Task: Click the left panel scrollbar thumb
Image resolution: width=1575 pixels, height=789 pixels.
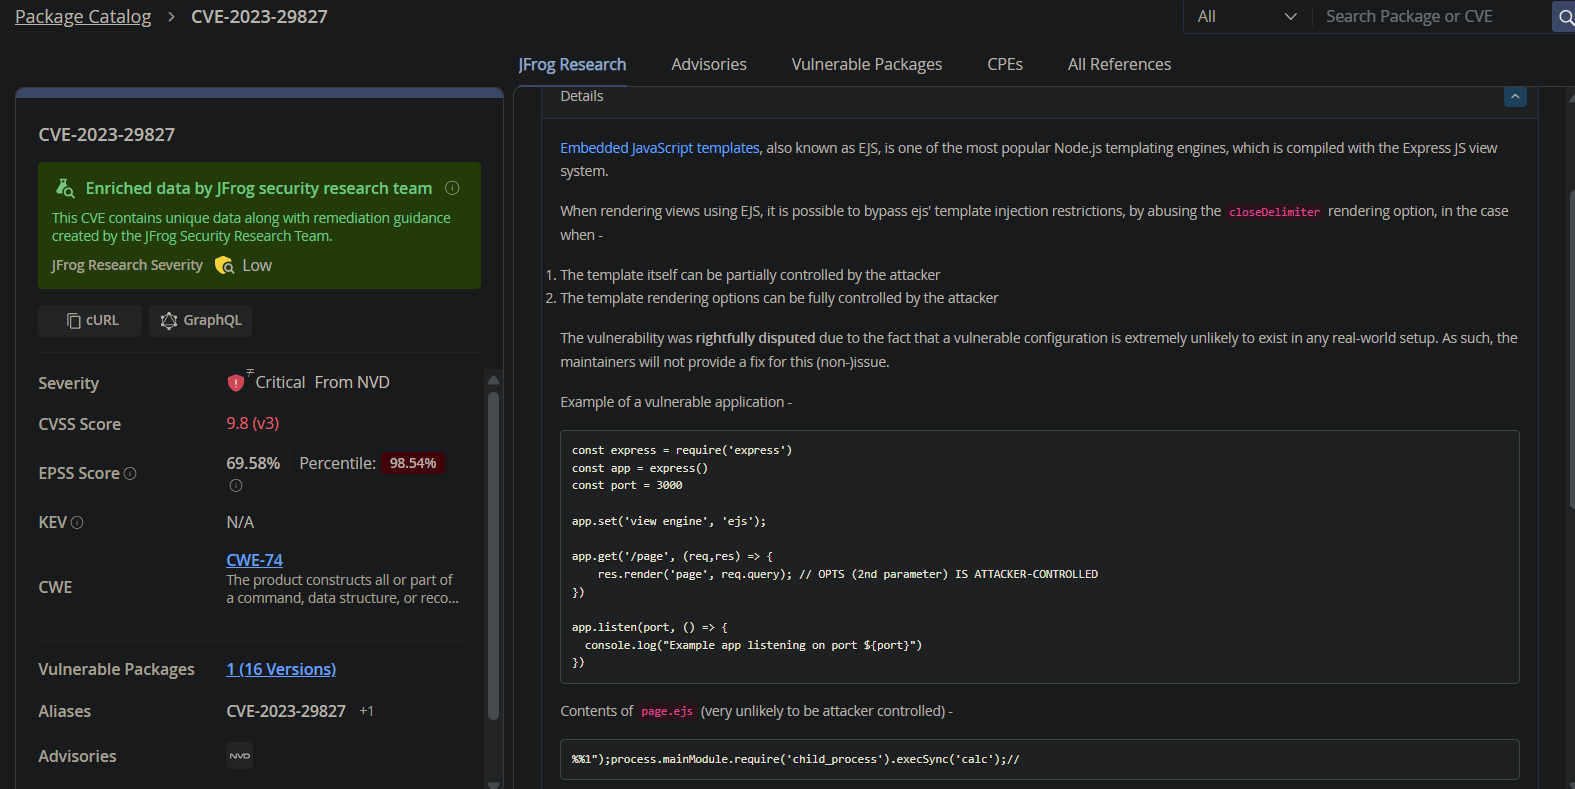Action: pos(493,555)
